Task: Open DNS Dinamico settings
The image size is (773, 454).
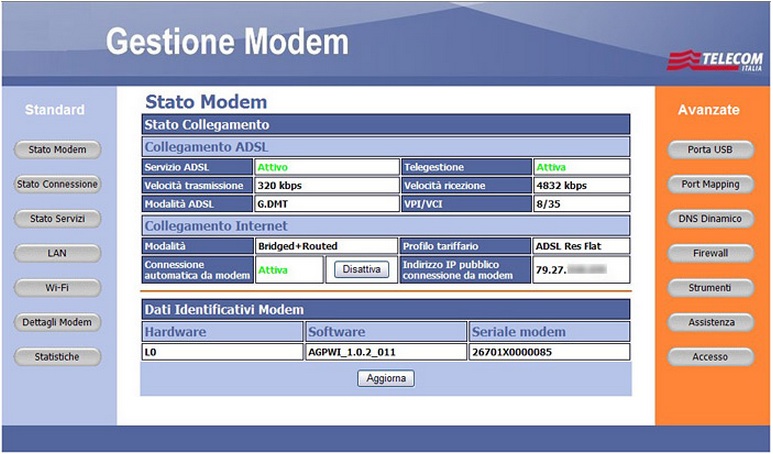Action: tap(710, 218)
